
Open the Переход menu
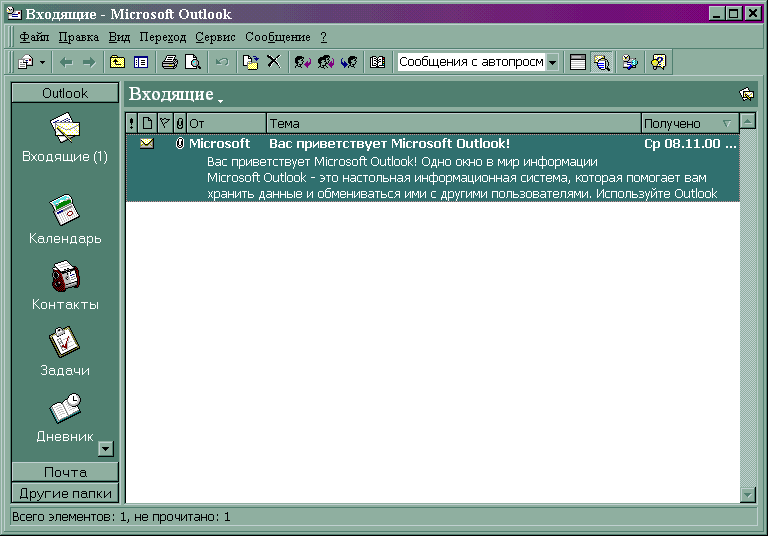coord(163,37)
